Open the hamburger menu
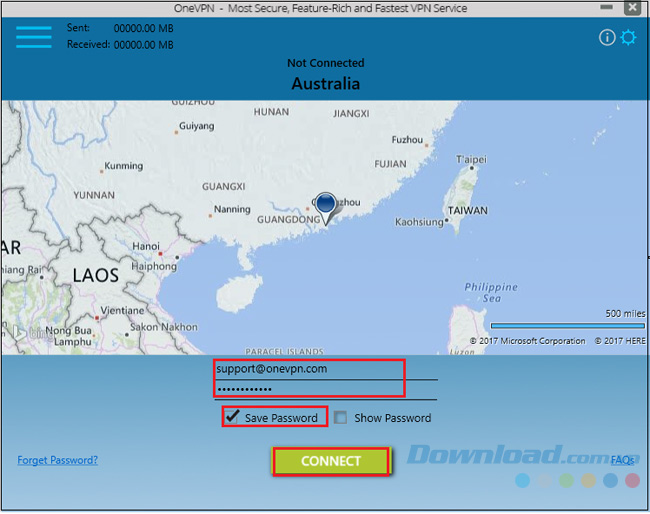 (33, 36)
